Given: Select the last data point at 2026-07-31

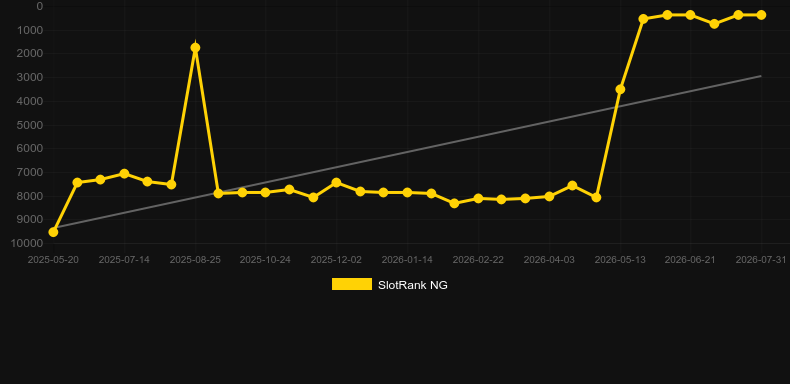Looking at the screenshot, I should [x=761, y=15].
